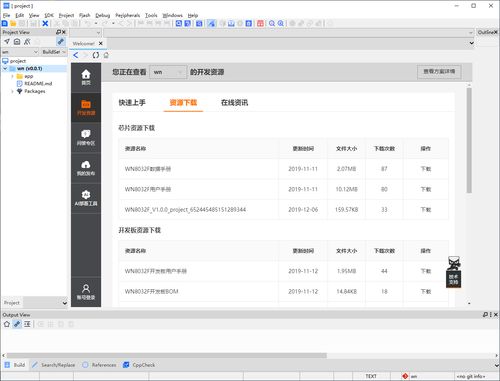Viewport: 500px width, 381px height.
Task: Switch to the Search/Replace tab
Action: pos(54,365)
